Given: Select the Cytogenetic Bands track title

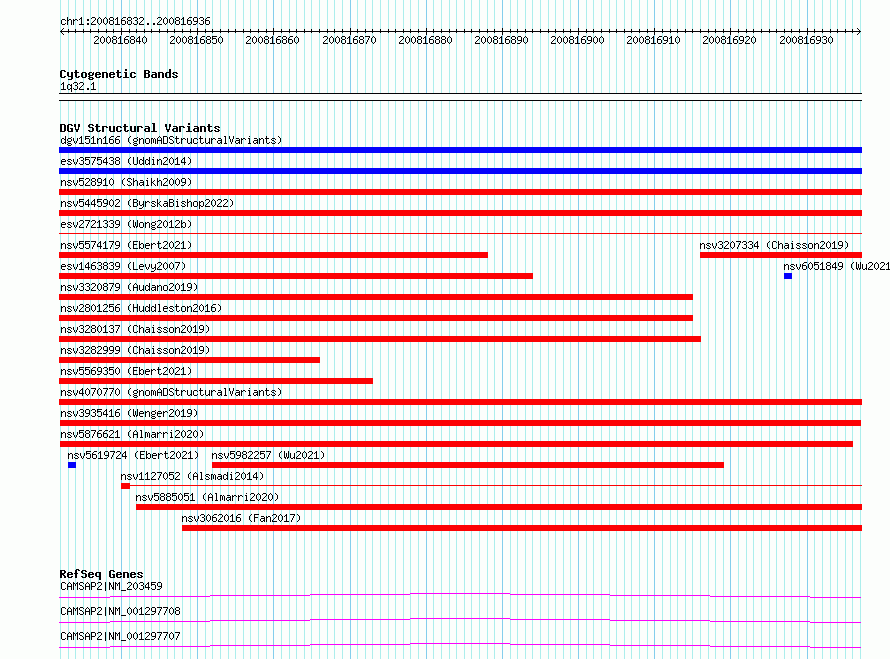Looking at the screenshot, I should click(x=119, y=74).
